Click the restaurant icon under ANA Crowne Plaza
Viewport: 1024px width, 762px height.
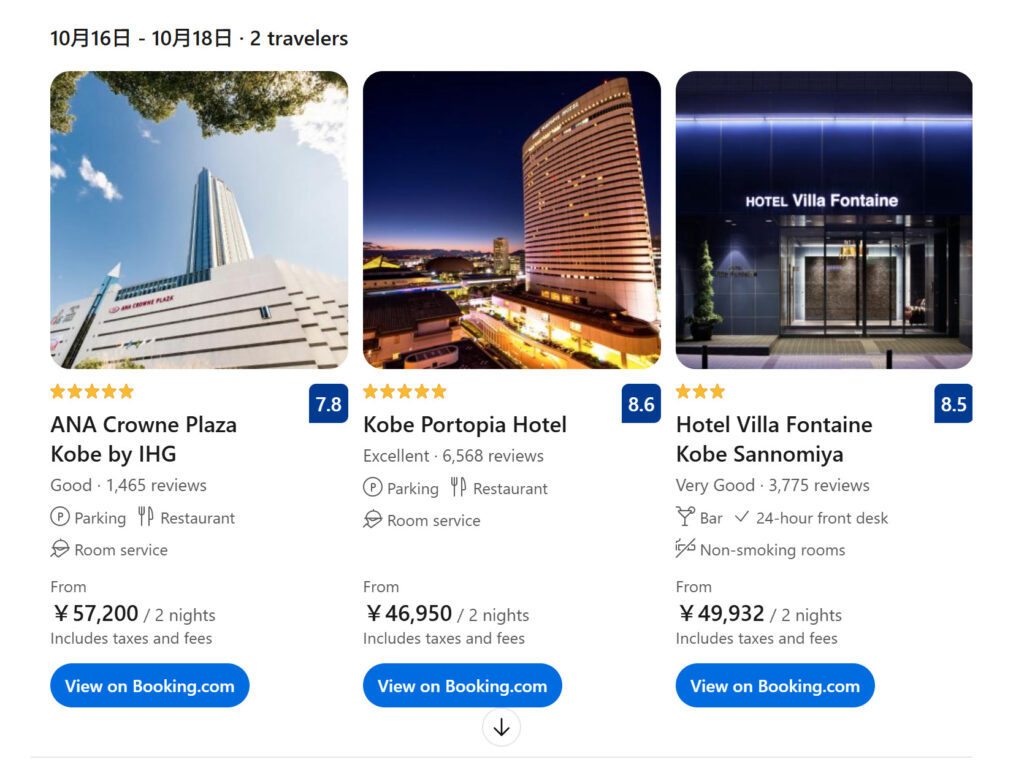(146, 517)
